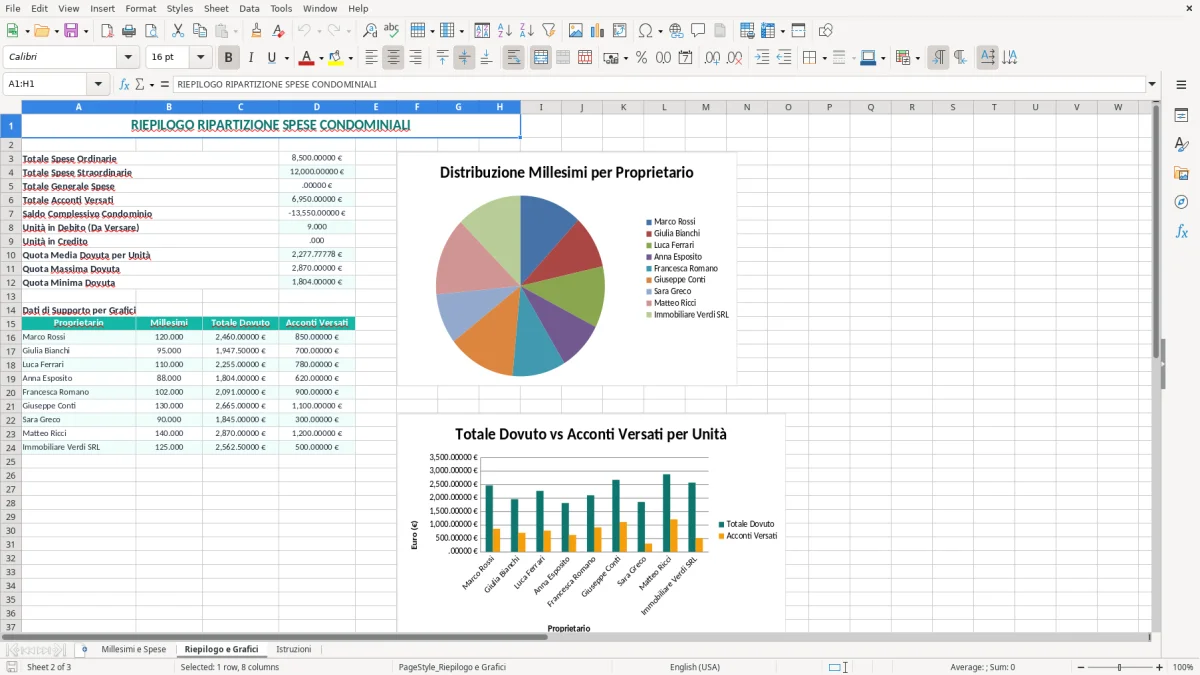Open Function Wizard fx icon
Screen dimensions: 1200x675
124,84
